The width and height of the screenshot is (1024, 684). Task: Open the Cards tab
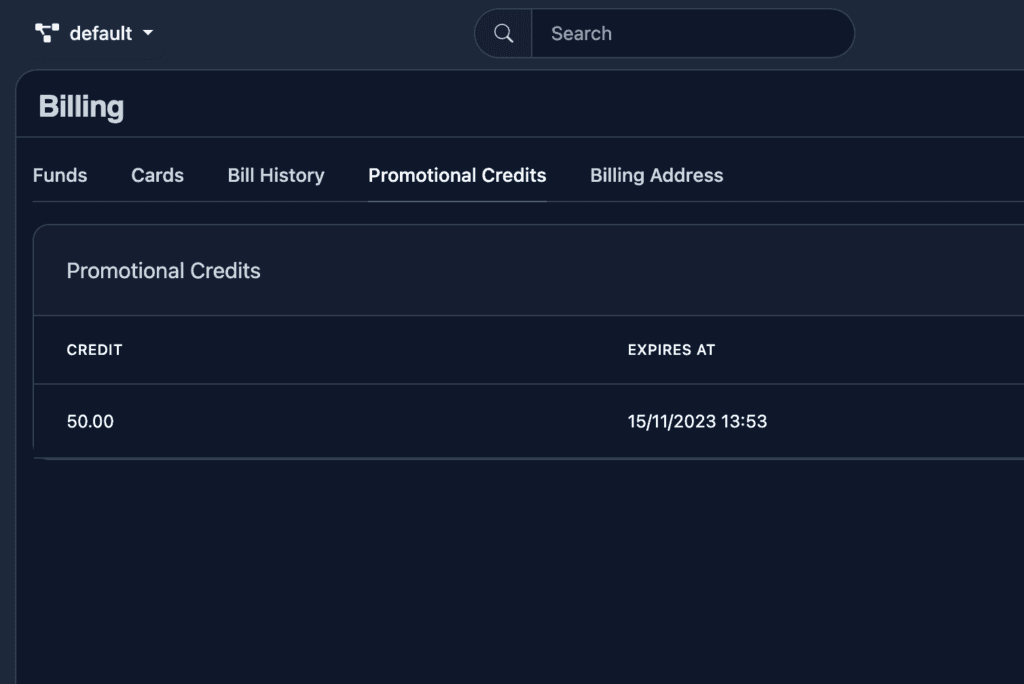pyautogui.click(x=157, y=175)
